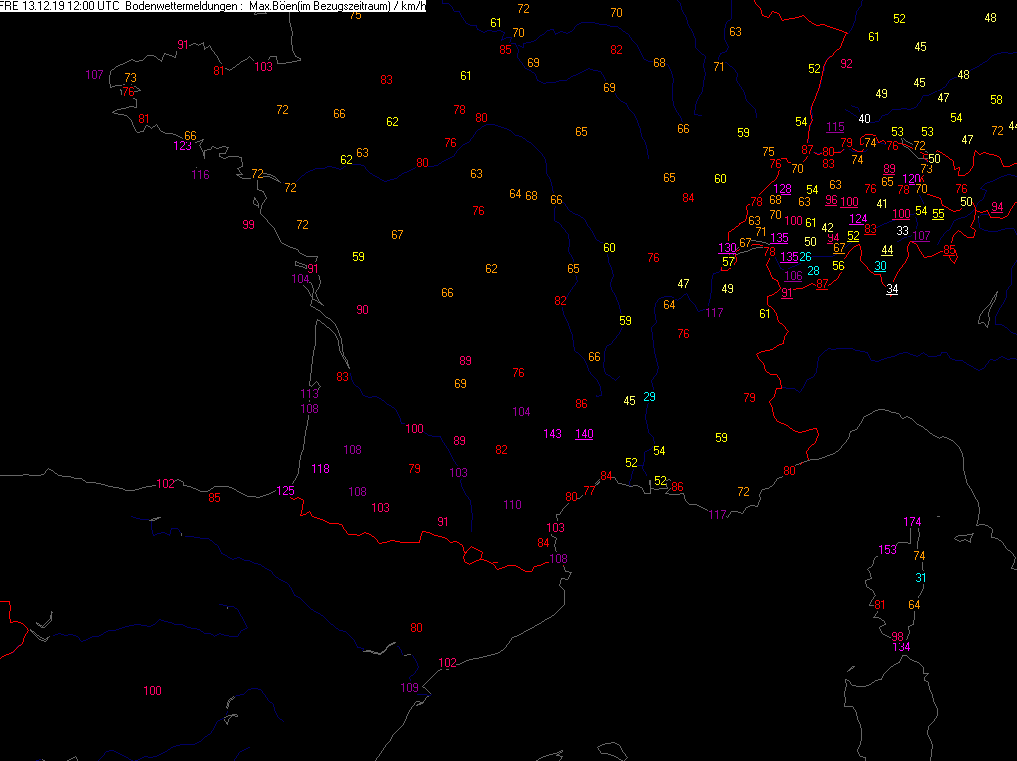1017x761 pixels.
Task: Select the underlined 130 station reading
Action: click(x=728, y=249)
